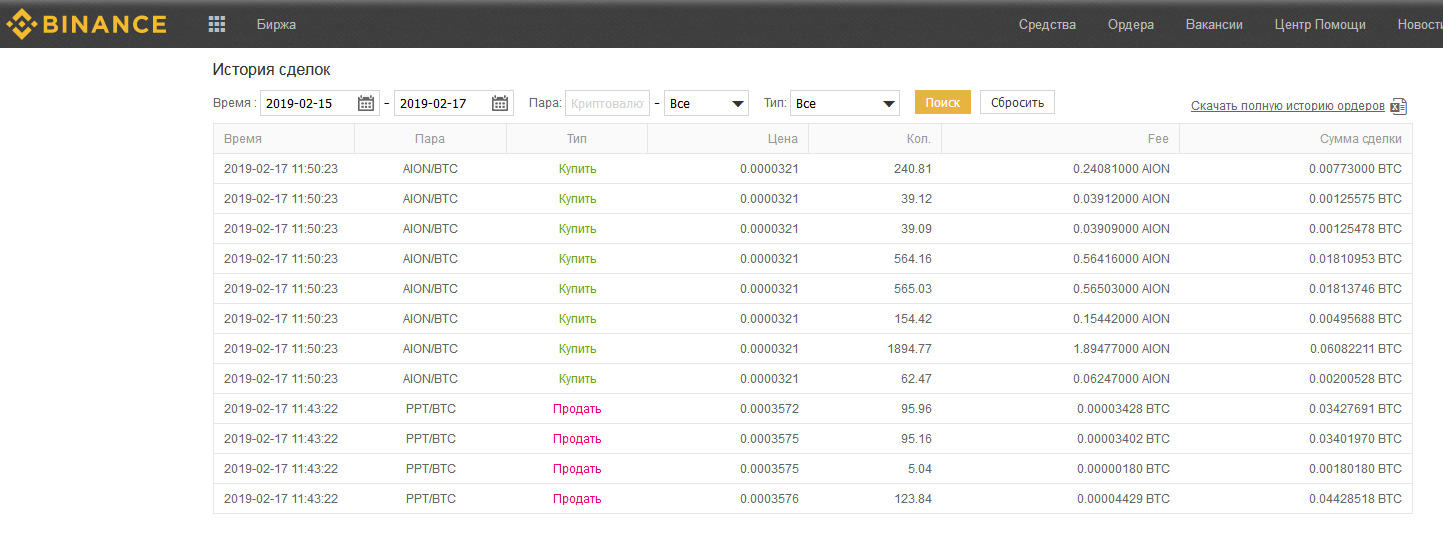
Task: Click the price 0.0003572 cell
Action: (770, 409)
